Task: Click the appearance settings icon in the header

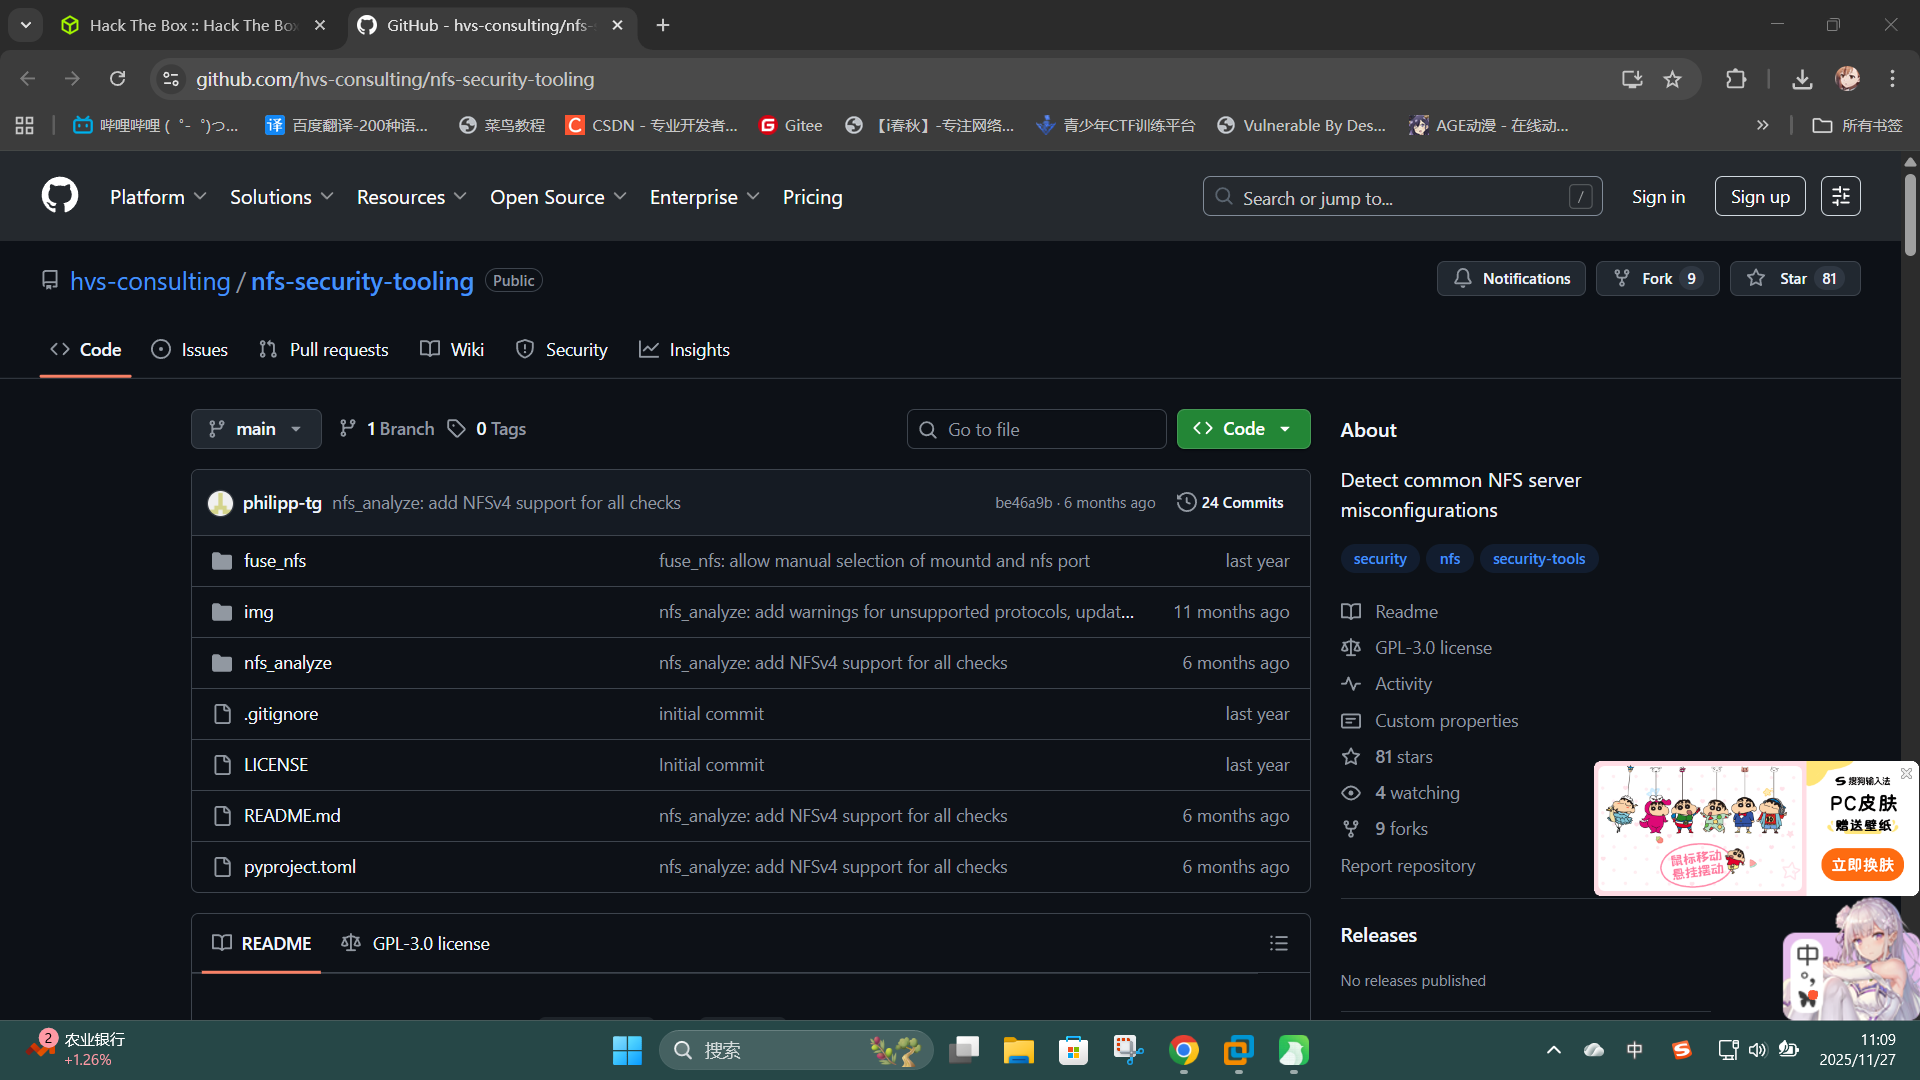Action: pos(1840,197)
